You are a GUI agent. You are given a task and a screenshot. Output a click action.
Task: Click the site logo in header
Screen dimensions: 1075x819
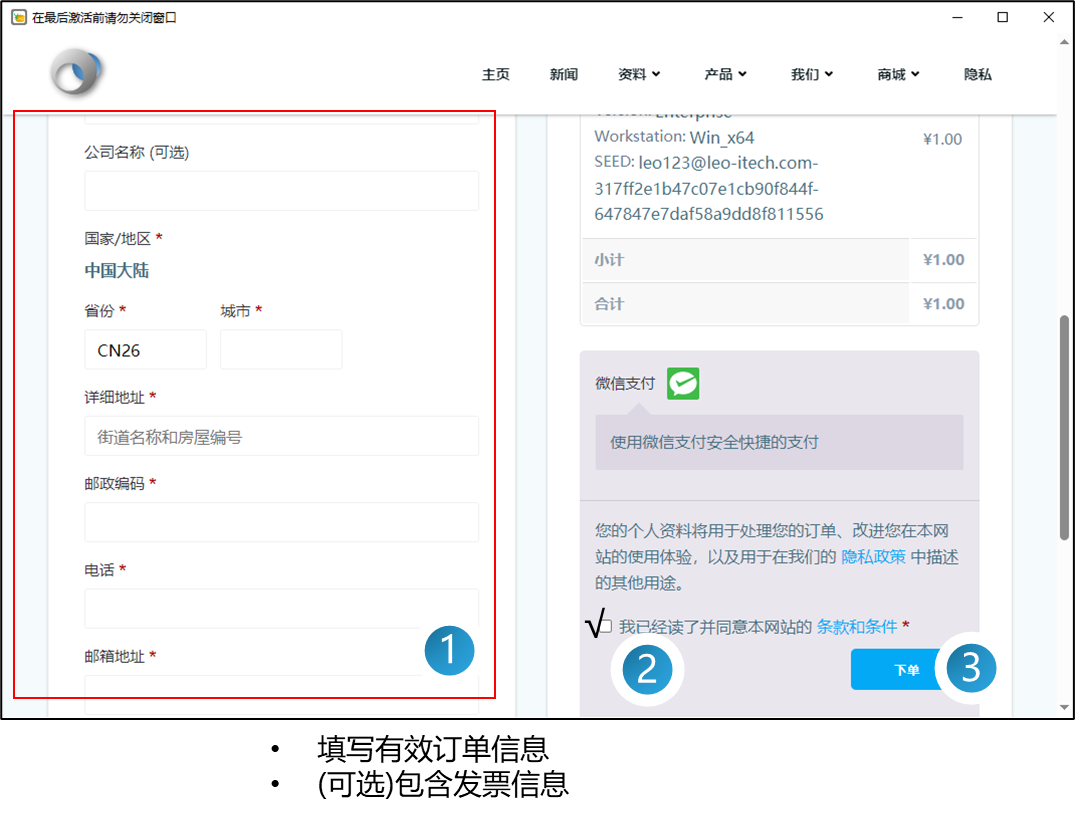77,74
